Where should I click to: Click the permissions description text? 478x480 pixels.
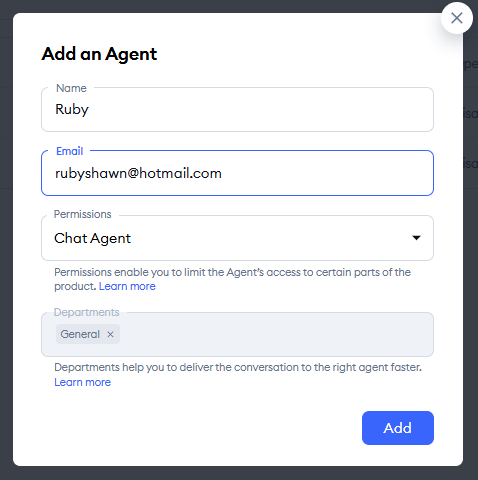(x=232, y=279)
